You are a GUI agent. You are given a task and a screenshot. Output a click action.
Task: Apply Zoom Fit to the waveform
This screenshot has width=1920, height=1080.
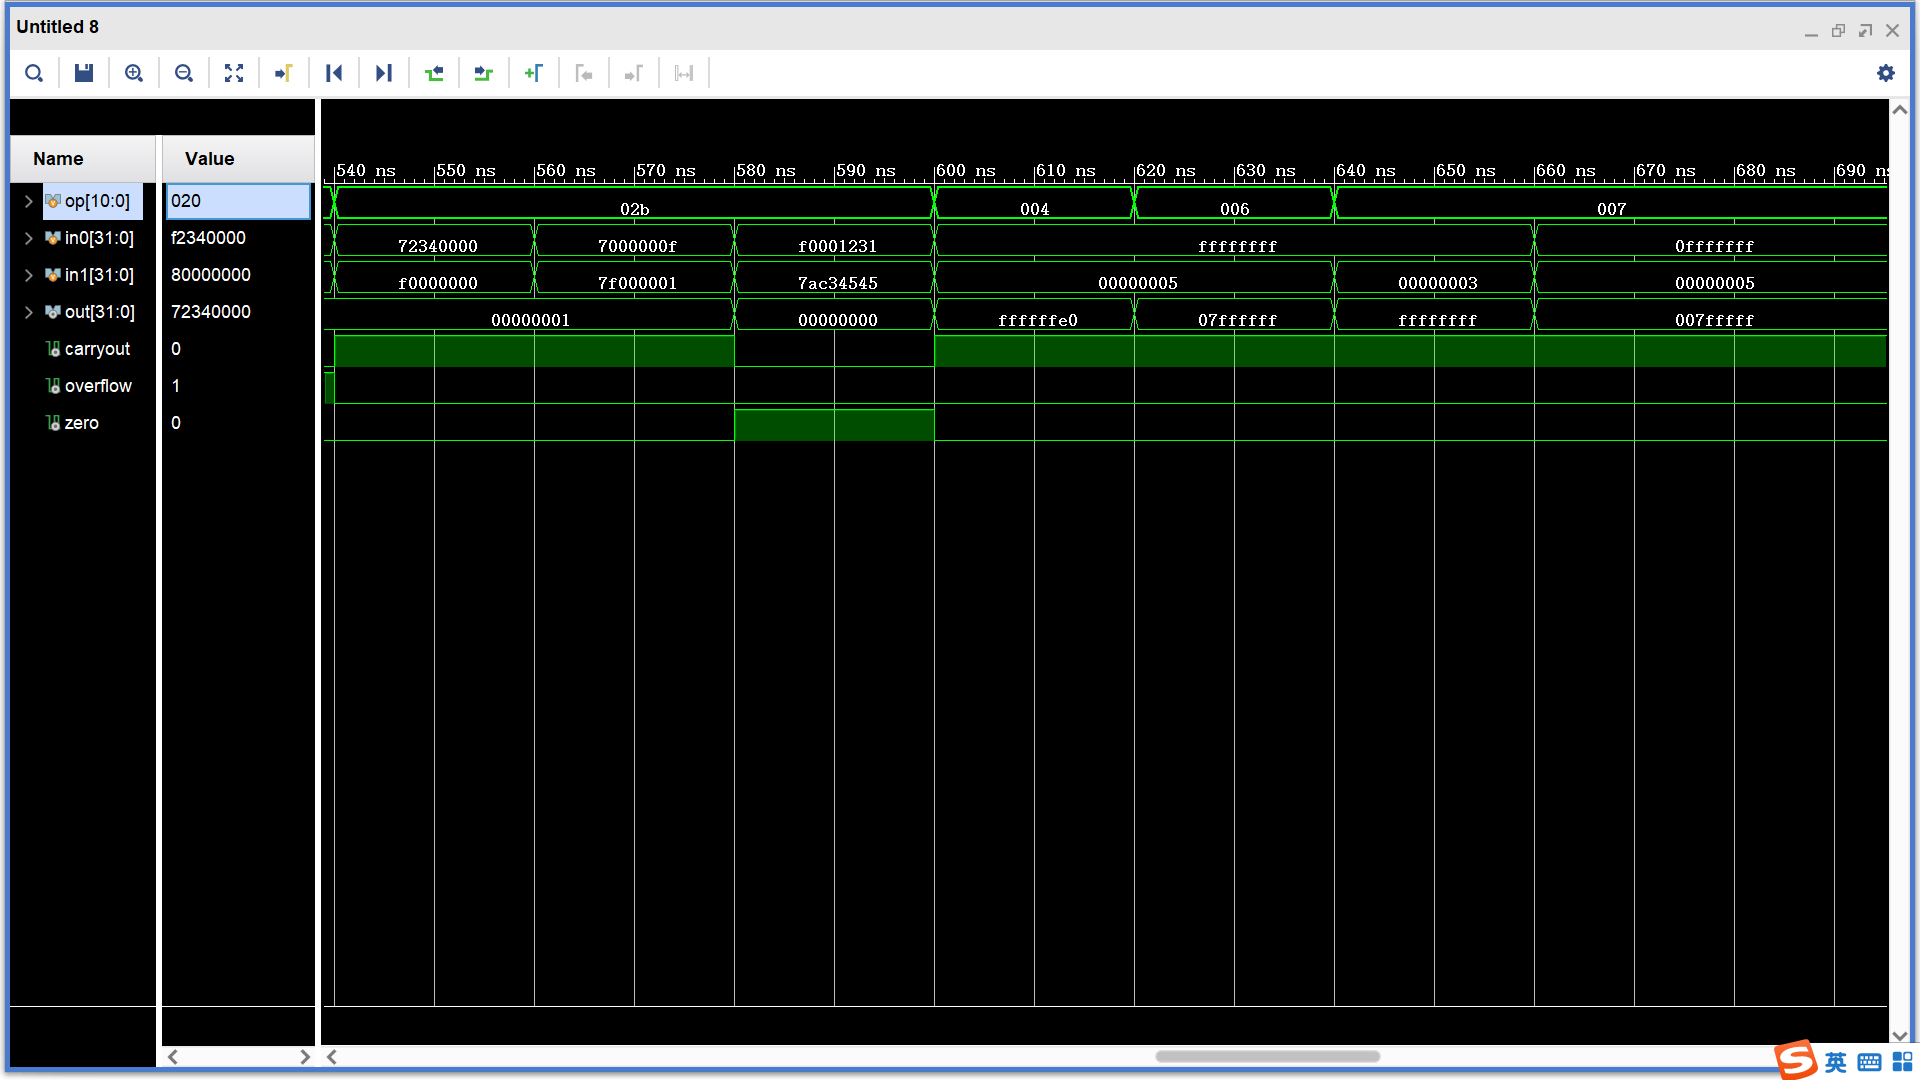tap(234, 72)
